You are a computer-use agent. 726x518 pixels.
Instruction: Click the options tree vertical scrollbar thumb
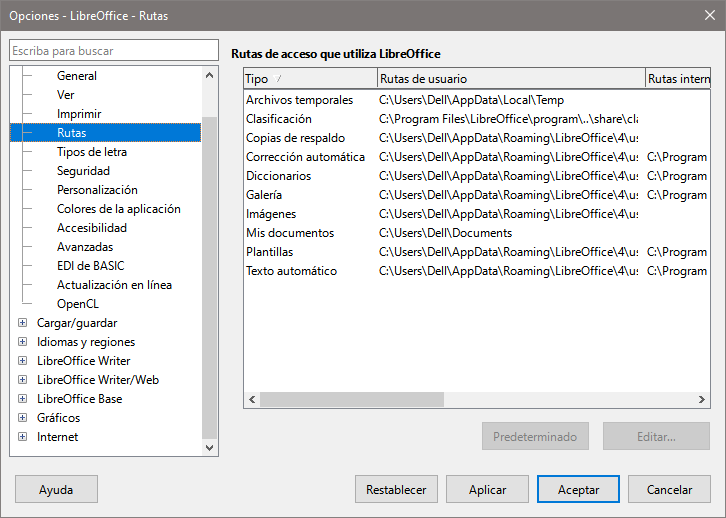pos(209,278)
